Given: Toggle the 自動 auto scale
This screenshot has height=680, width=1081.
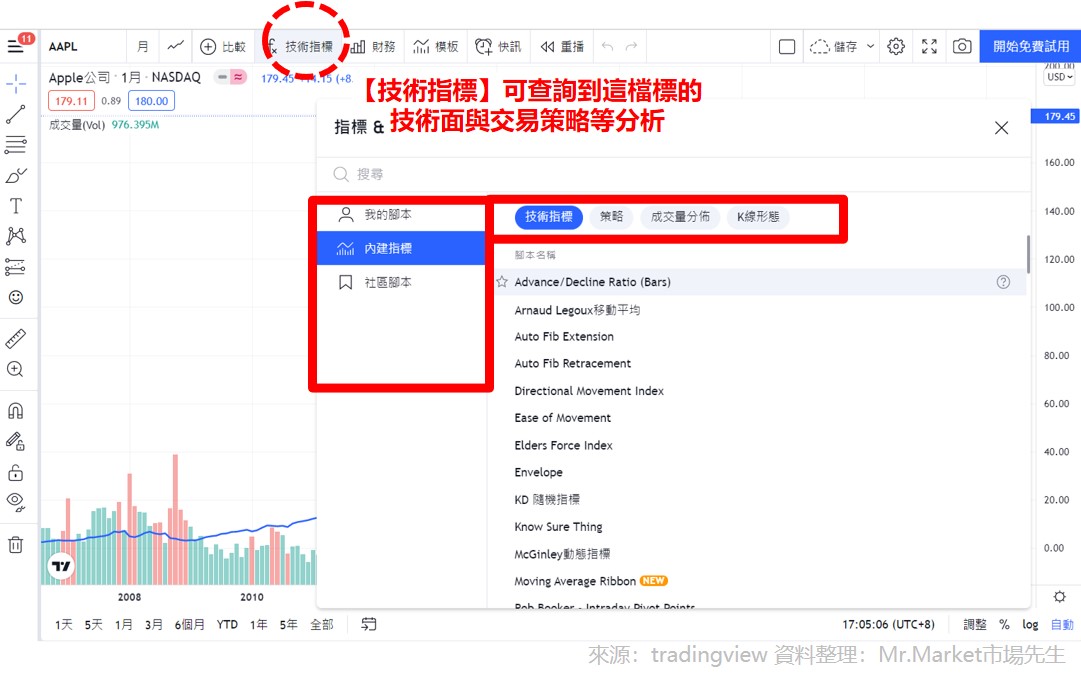Looking at the screenshot, I should click(1062, 624).
